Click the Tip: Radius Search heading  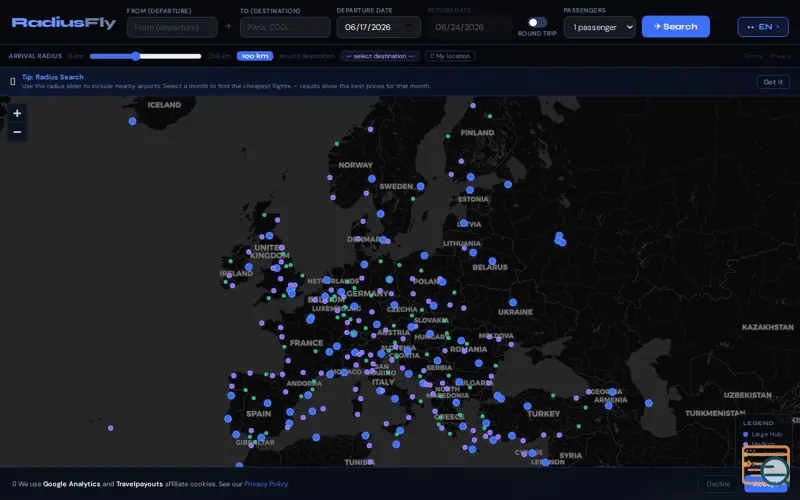(x=53, y=77)
